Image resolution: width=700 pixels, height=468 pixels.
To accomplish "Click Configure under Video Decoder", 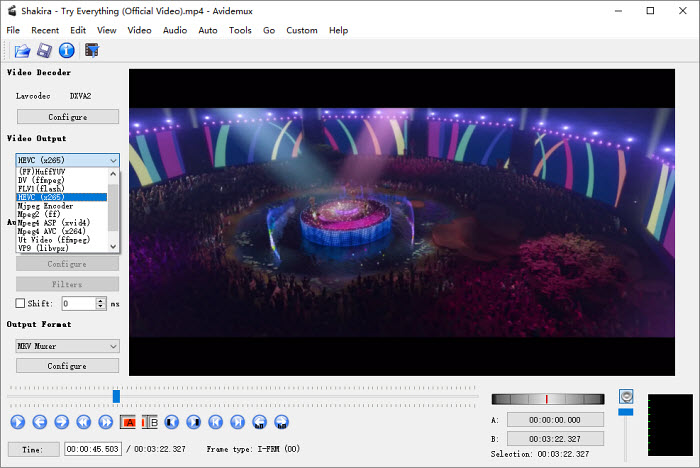I will point(68,117).
